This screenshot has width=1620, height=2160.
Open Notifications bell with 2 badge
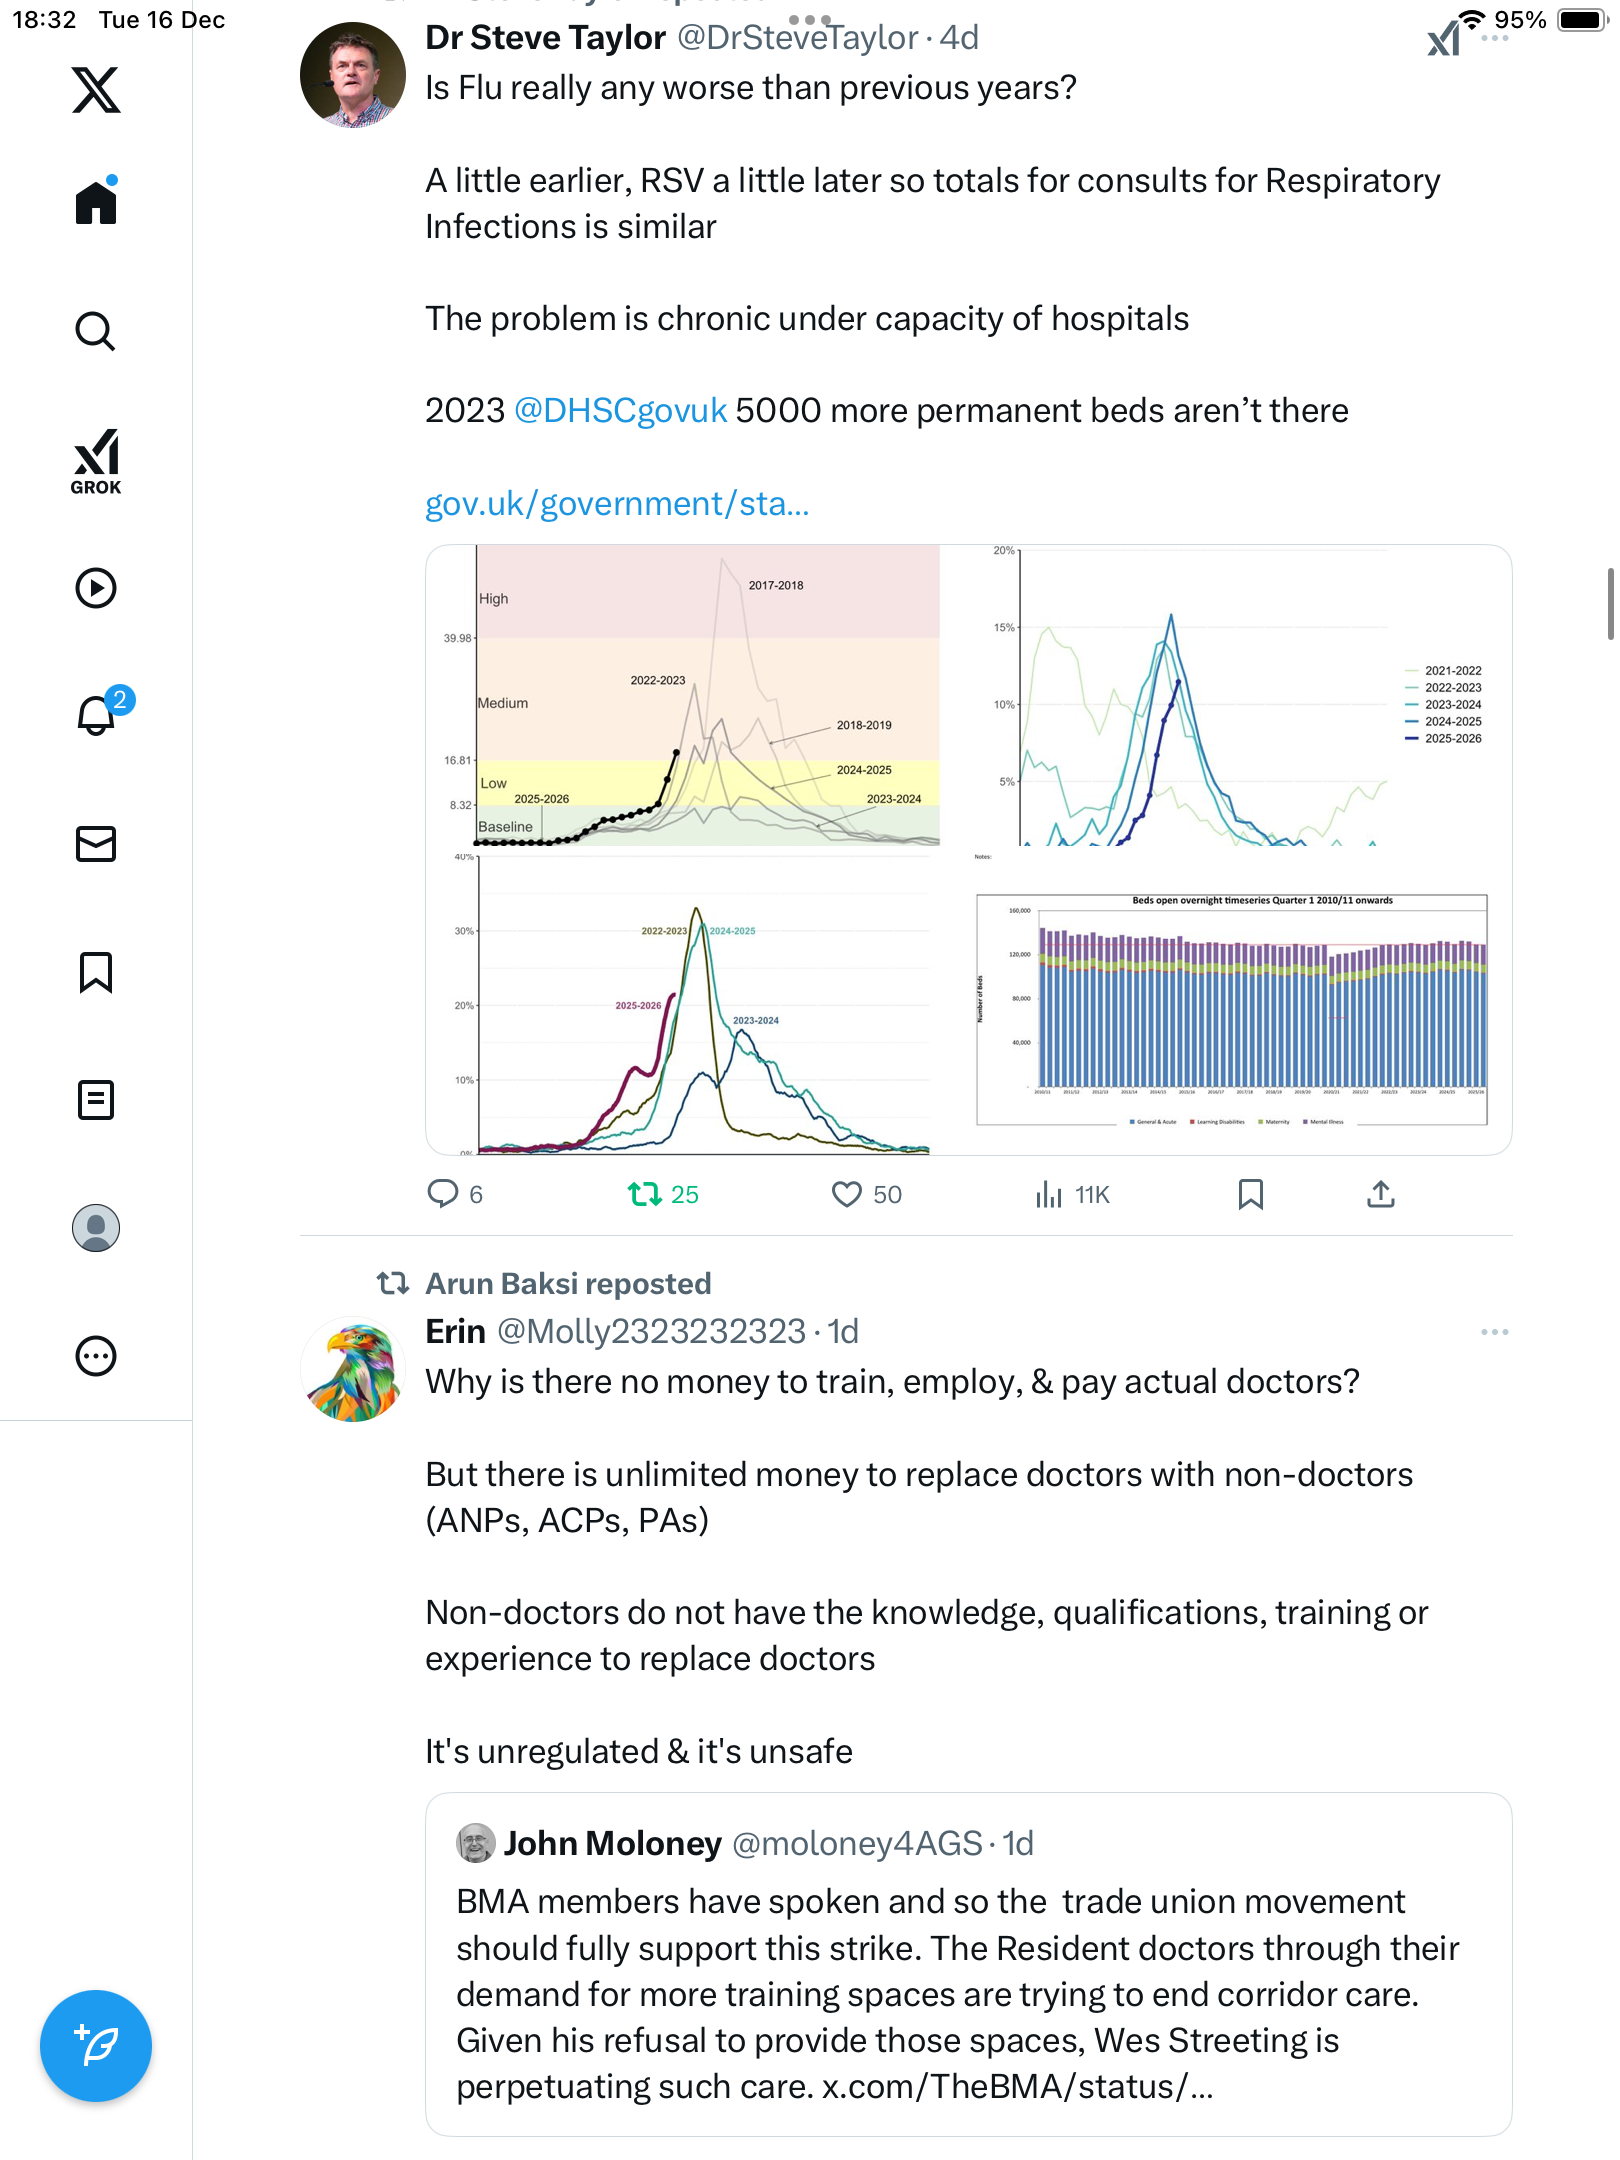[x=97, y=715]
